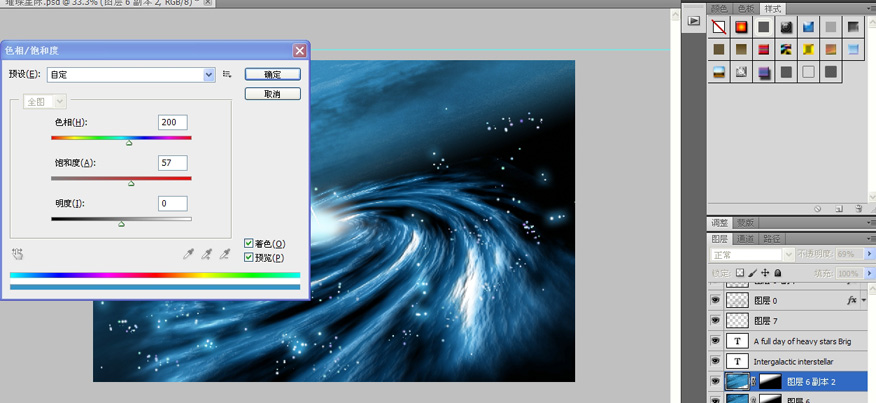Hide the 图层 0 layer
This screenshot has height=403, width=876.
click(x=715, y=300)
